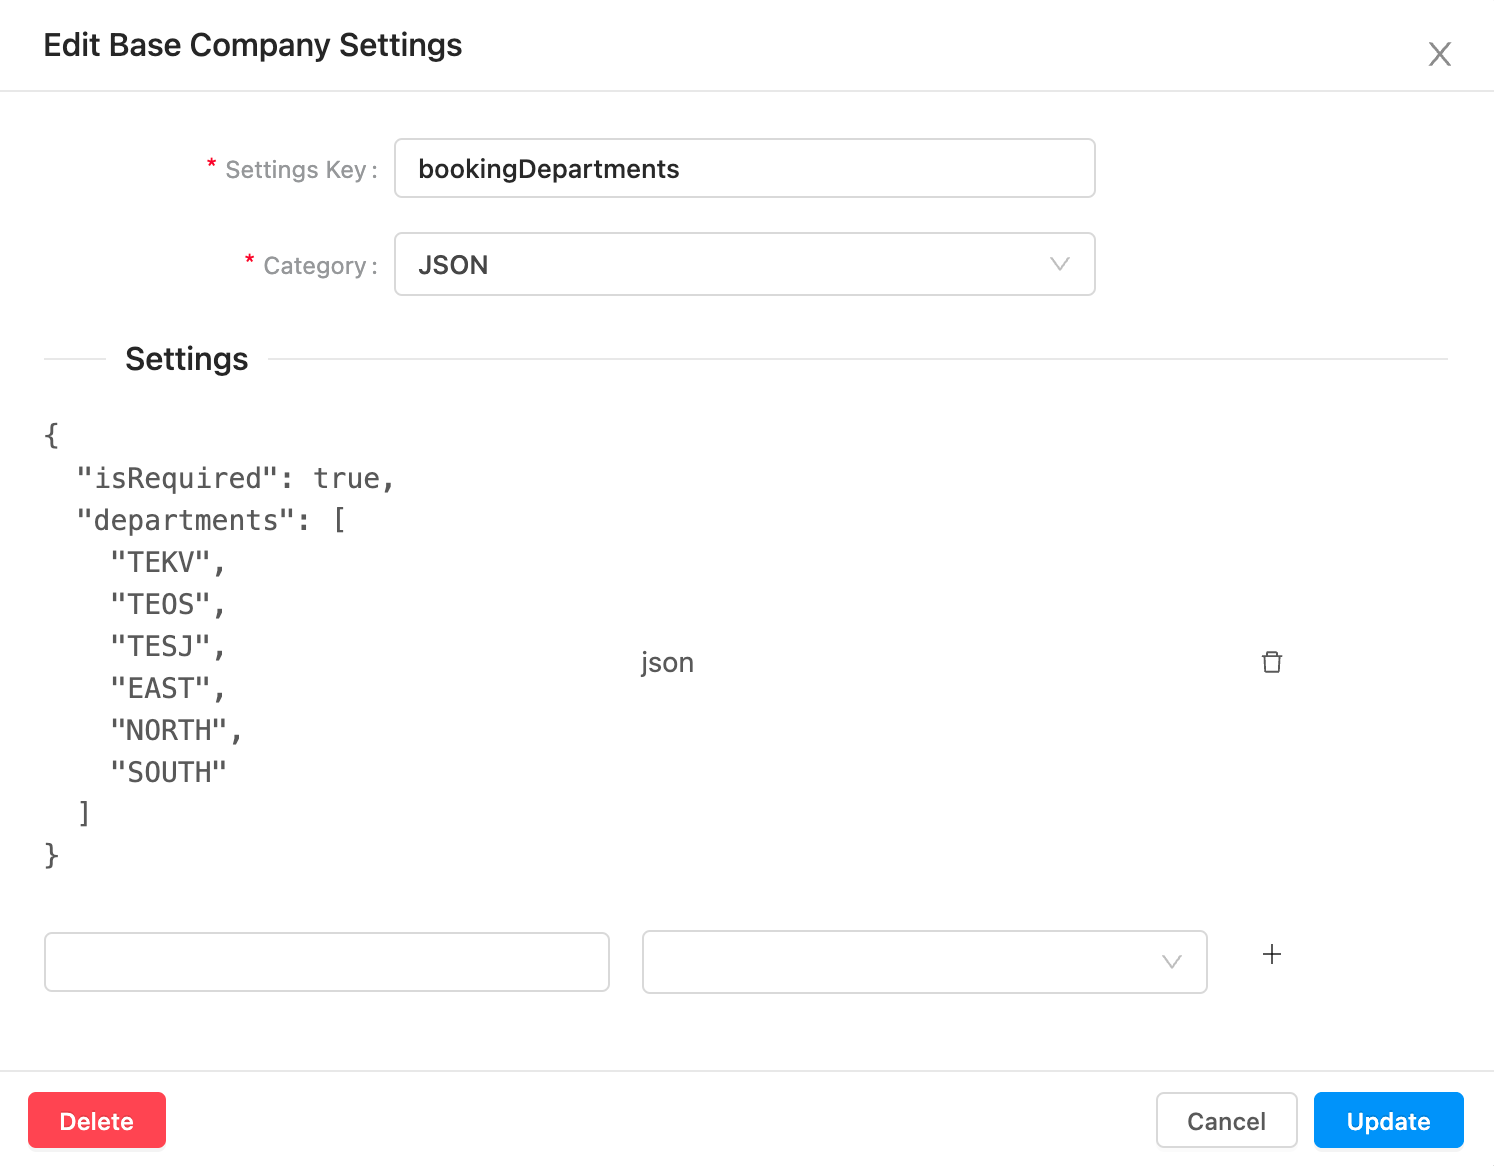Focus the Settings Key input field
The width and height of the screenshot is (1494, 1166).
744,169
